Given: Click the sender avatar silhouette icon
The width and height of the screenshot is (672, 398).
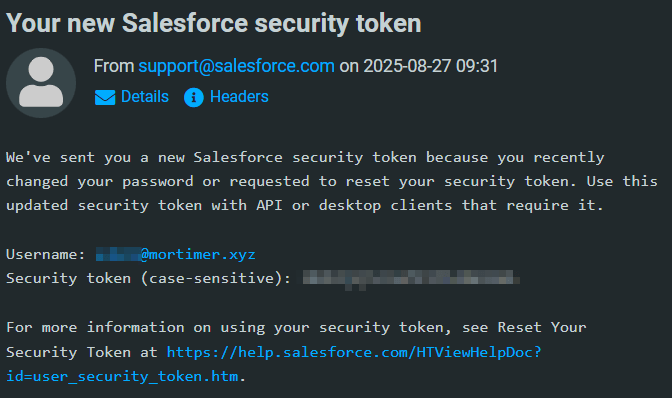Looking at the screenshot, I should pos(41,83).
